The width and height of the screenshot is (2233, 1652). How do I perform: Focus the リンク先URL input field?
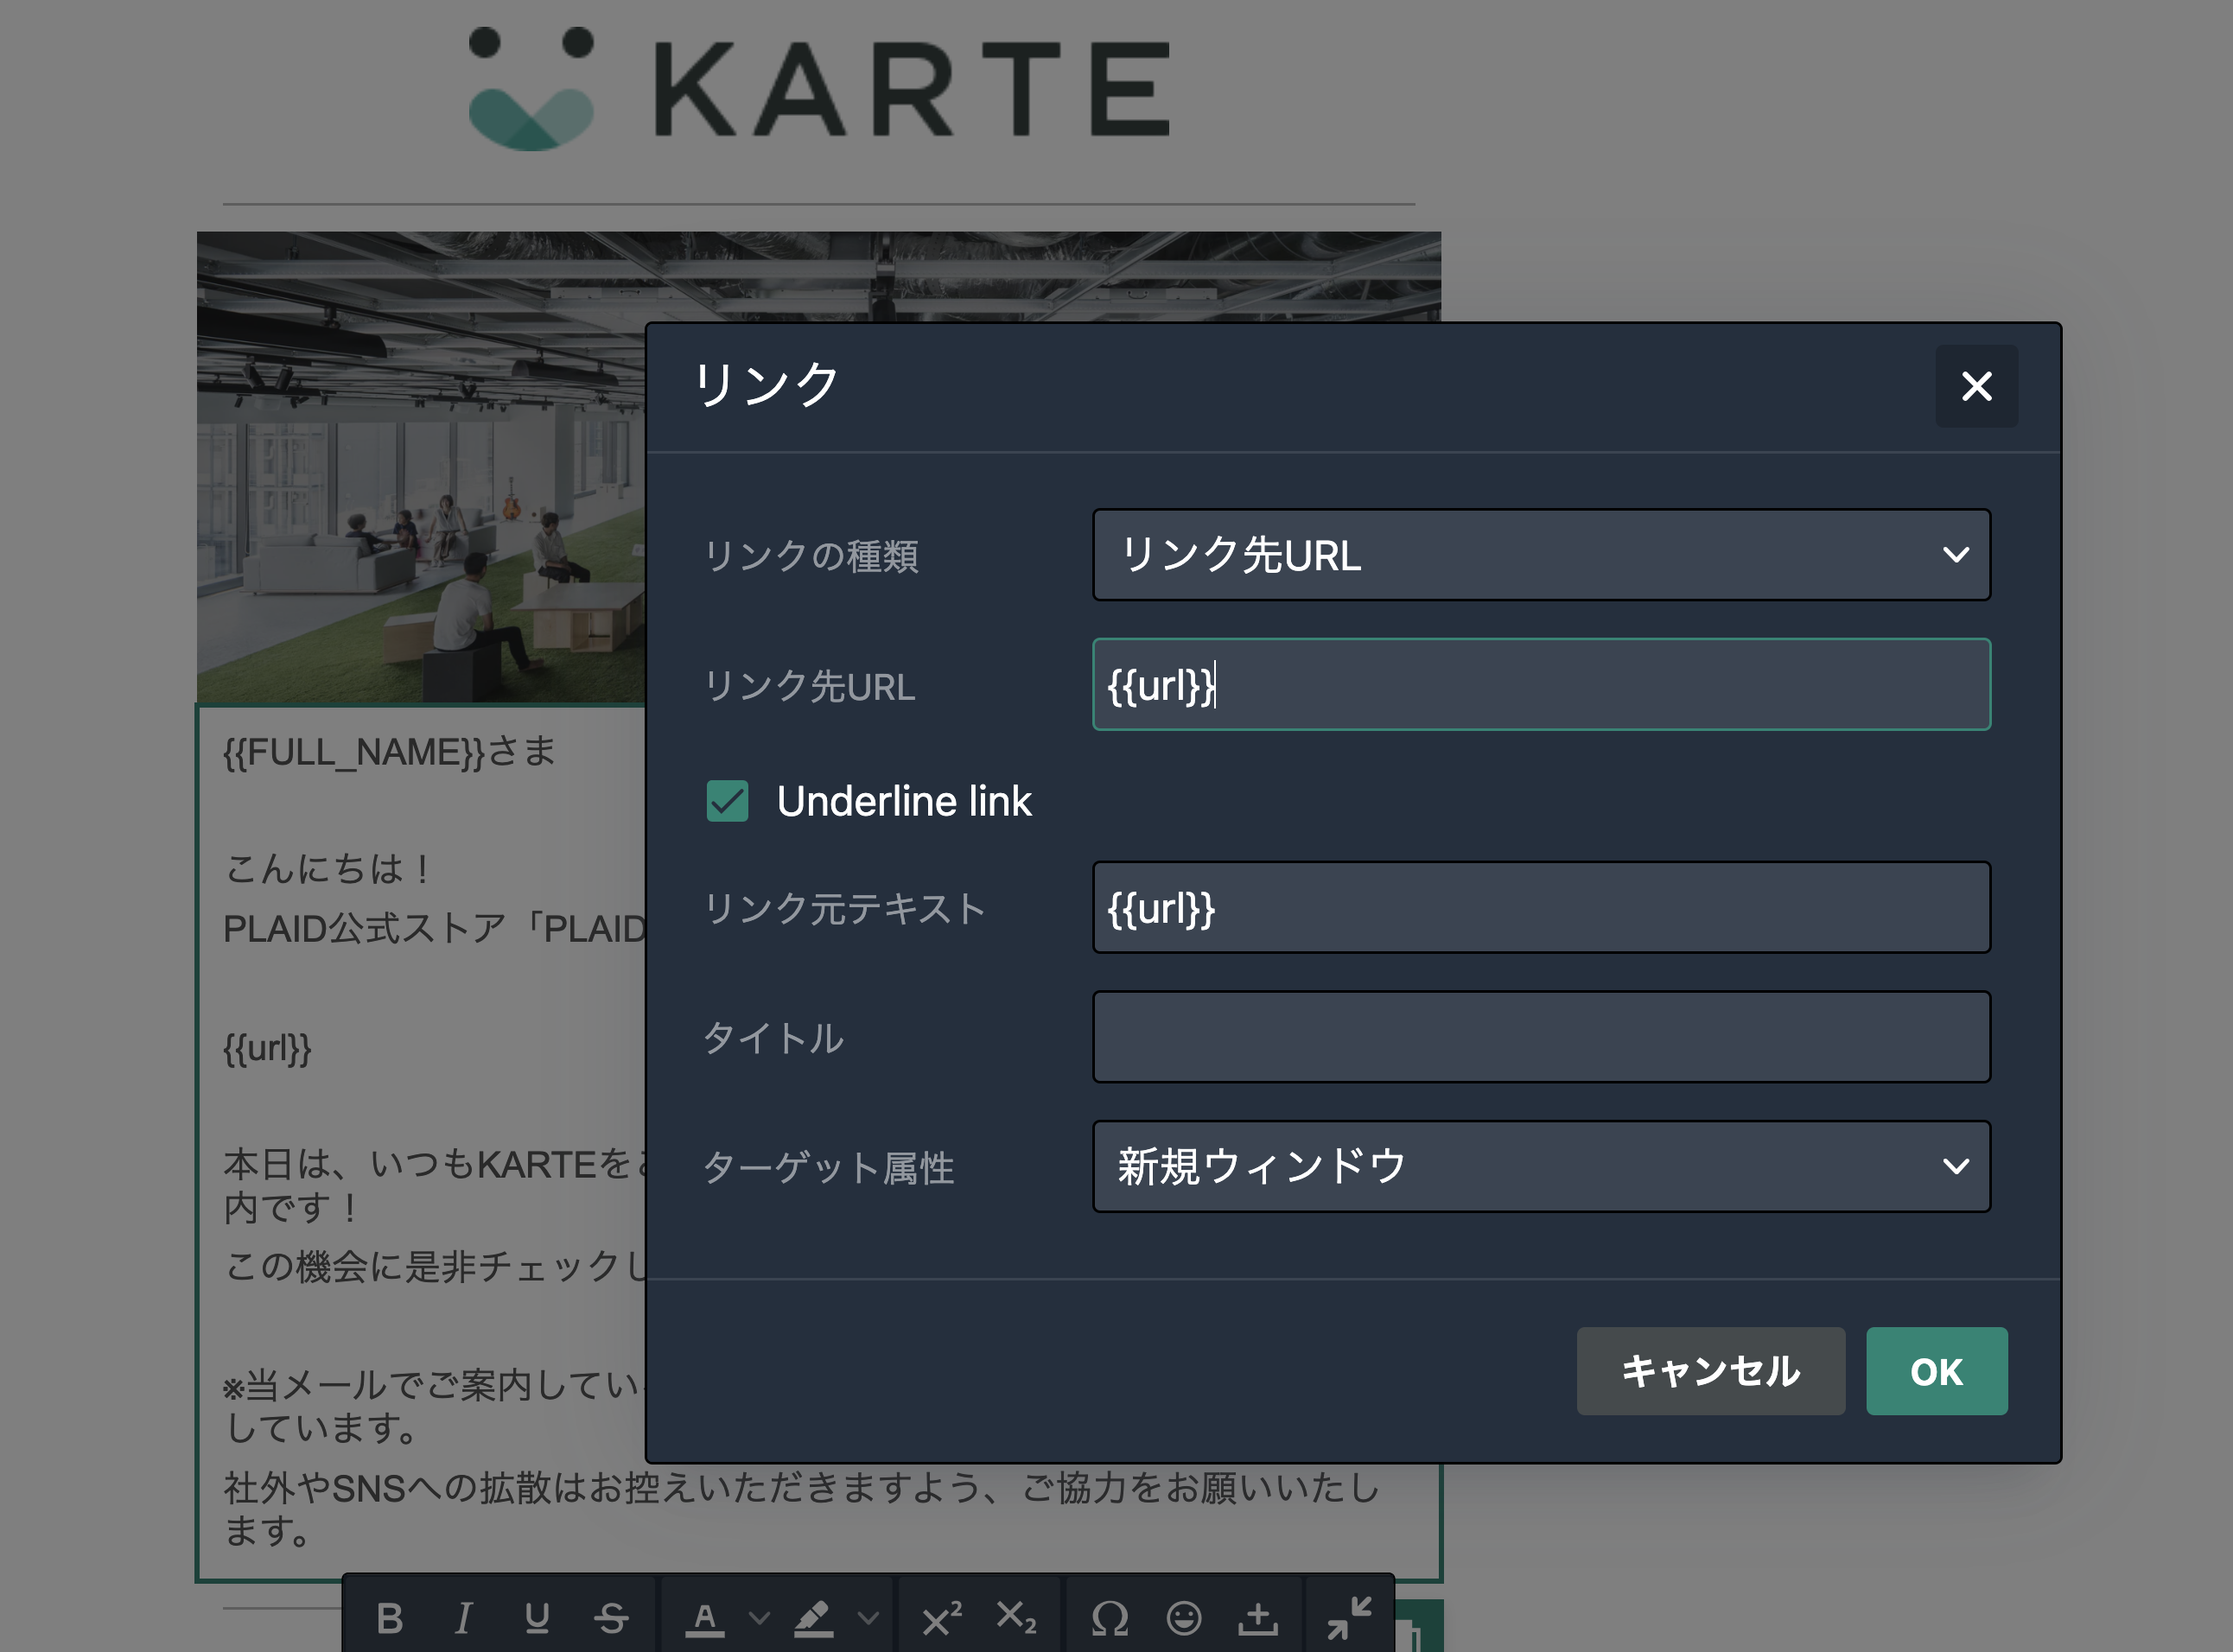pyautogui.click(x=1541, y=685)
